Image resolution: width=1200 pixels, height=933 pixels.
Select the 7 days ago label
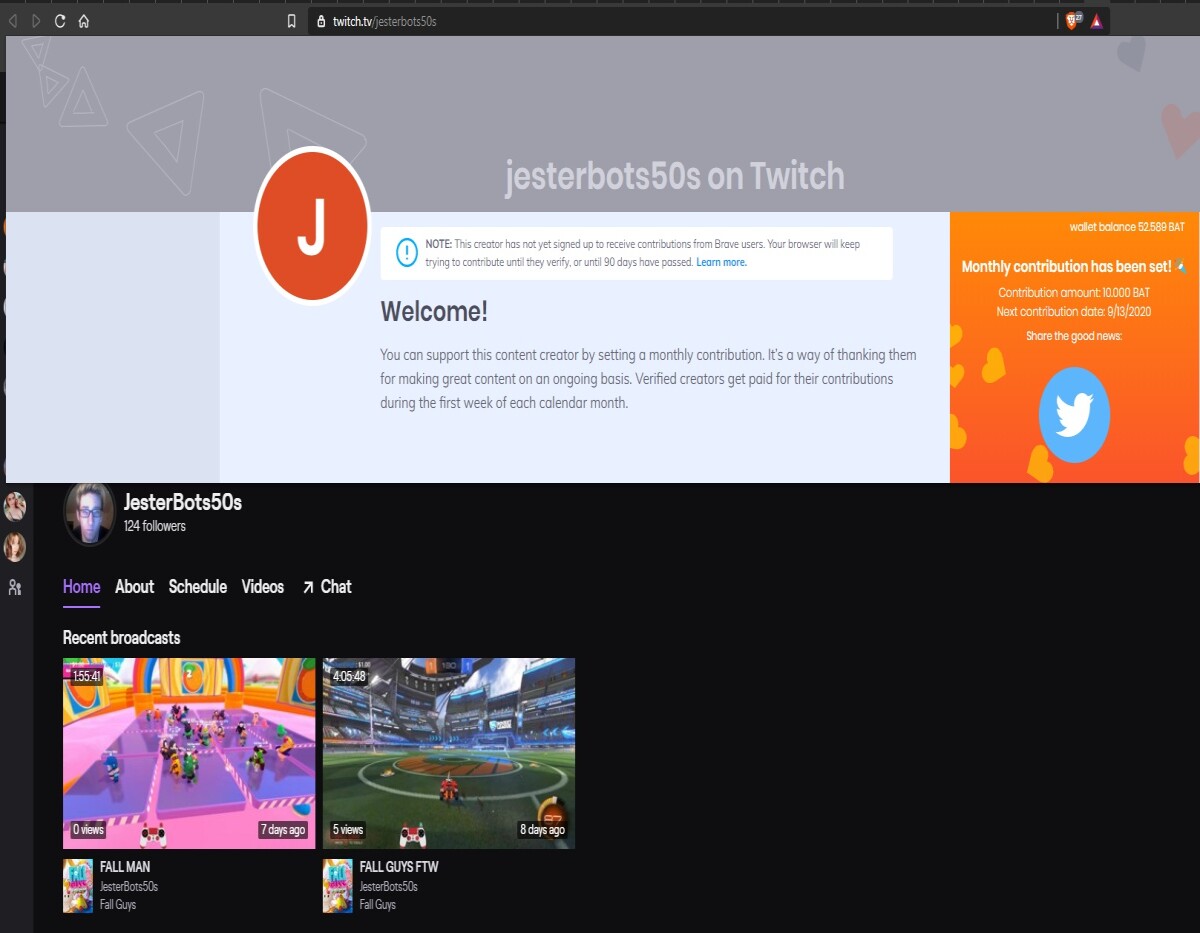click(283, 830)
